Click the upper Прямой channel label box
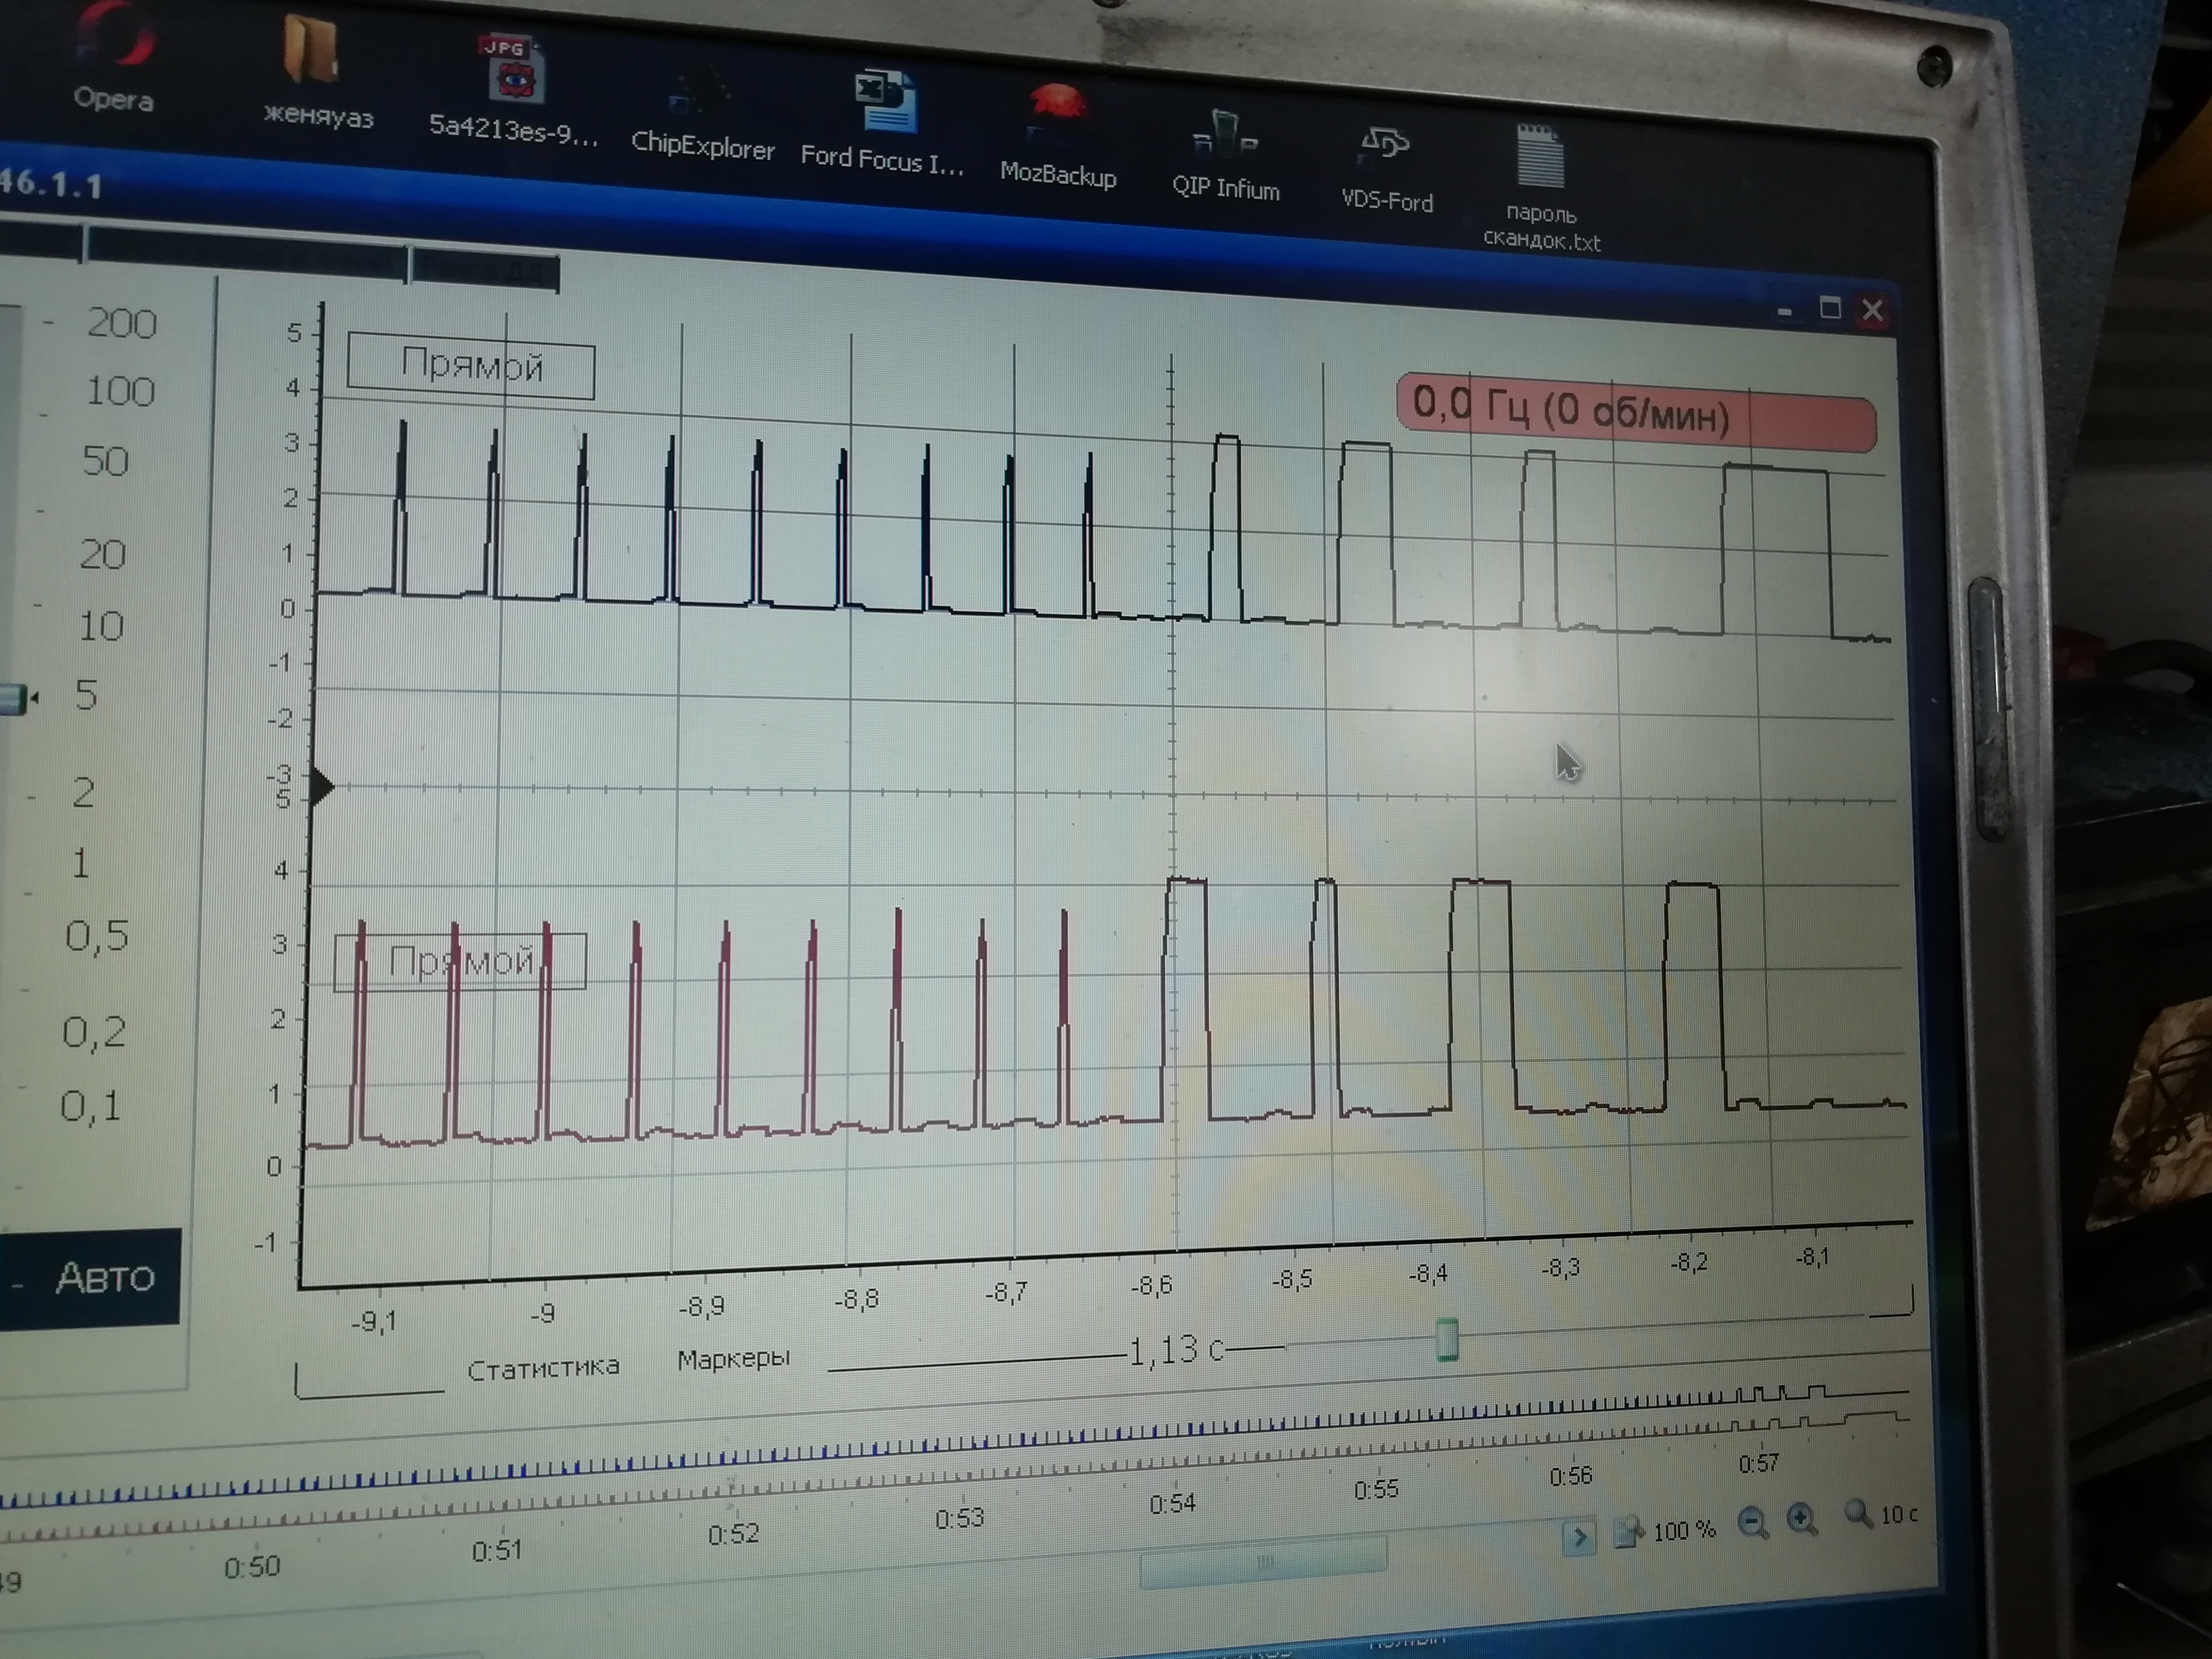This screenshot has width=2212, height=1659. coord(471,366)
